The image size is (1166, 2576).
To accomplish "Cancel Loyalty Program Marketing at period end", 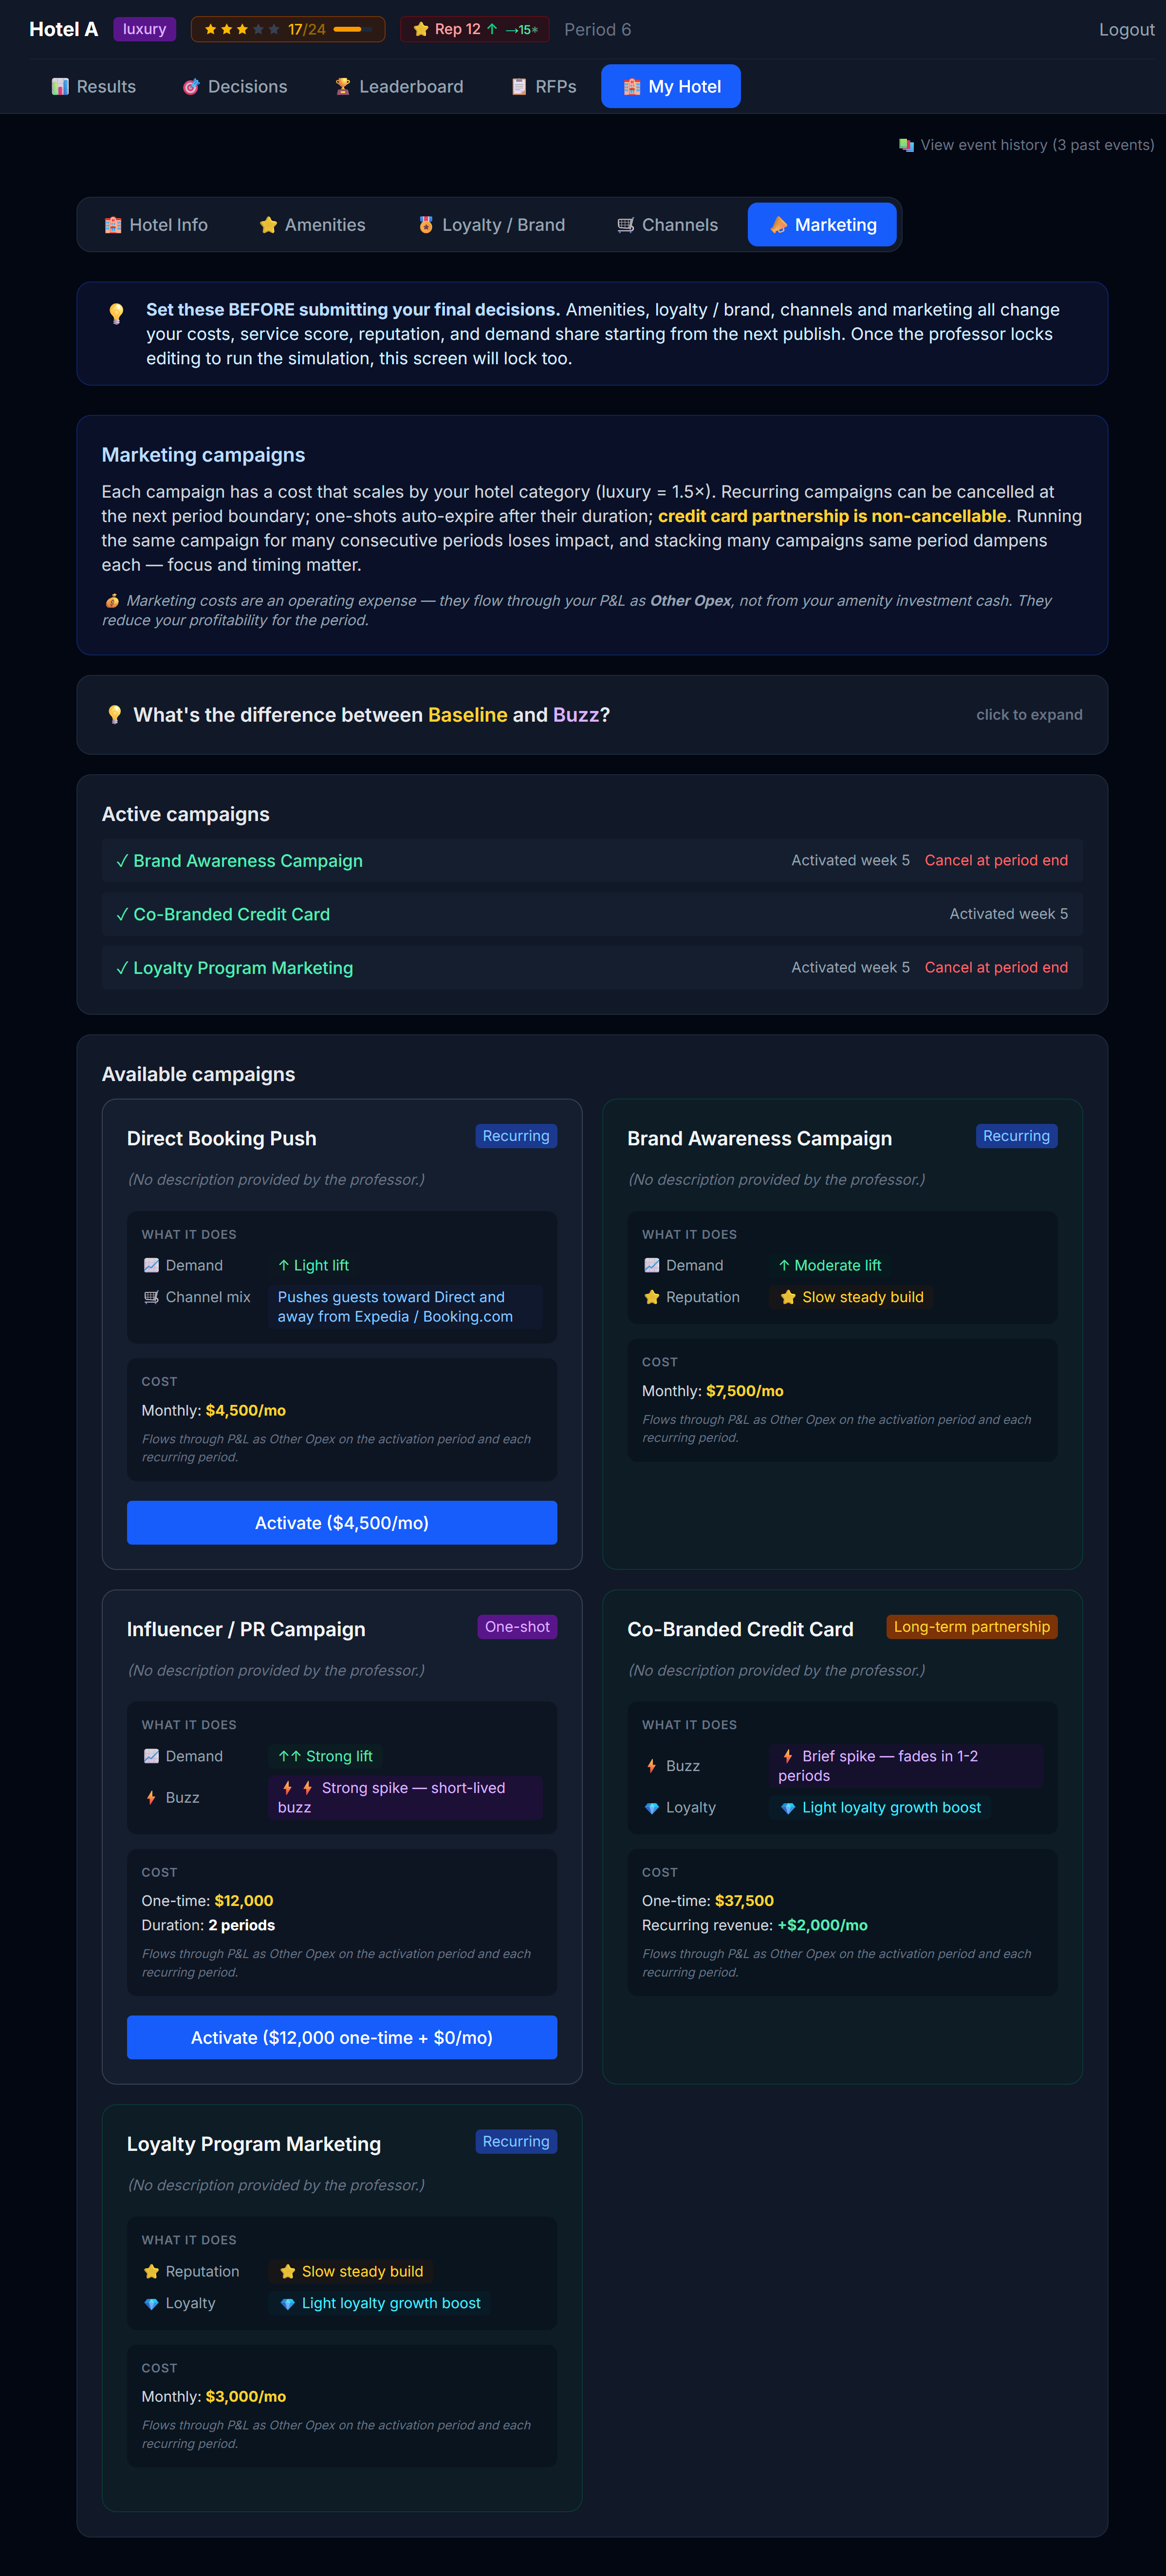I will pos(996,968).
